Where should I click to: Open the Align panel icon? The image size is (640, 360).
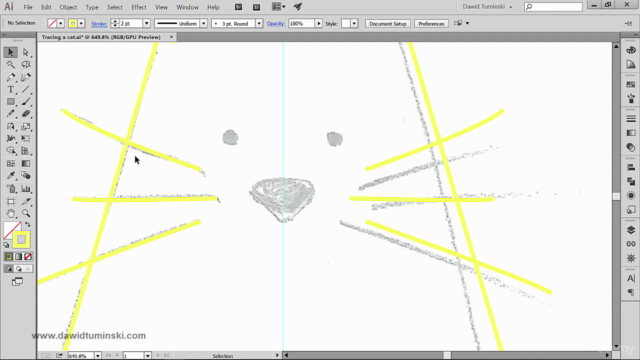point(631,167)
